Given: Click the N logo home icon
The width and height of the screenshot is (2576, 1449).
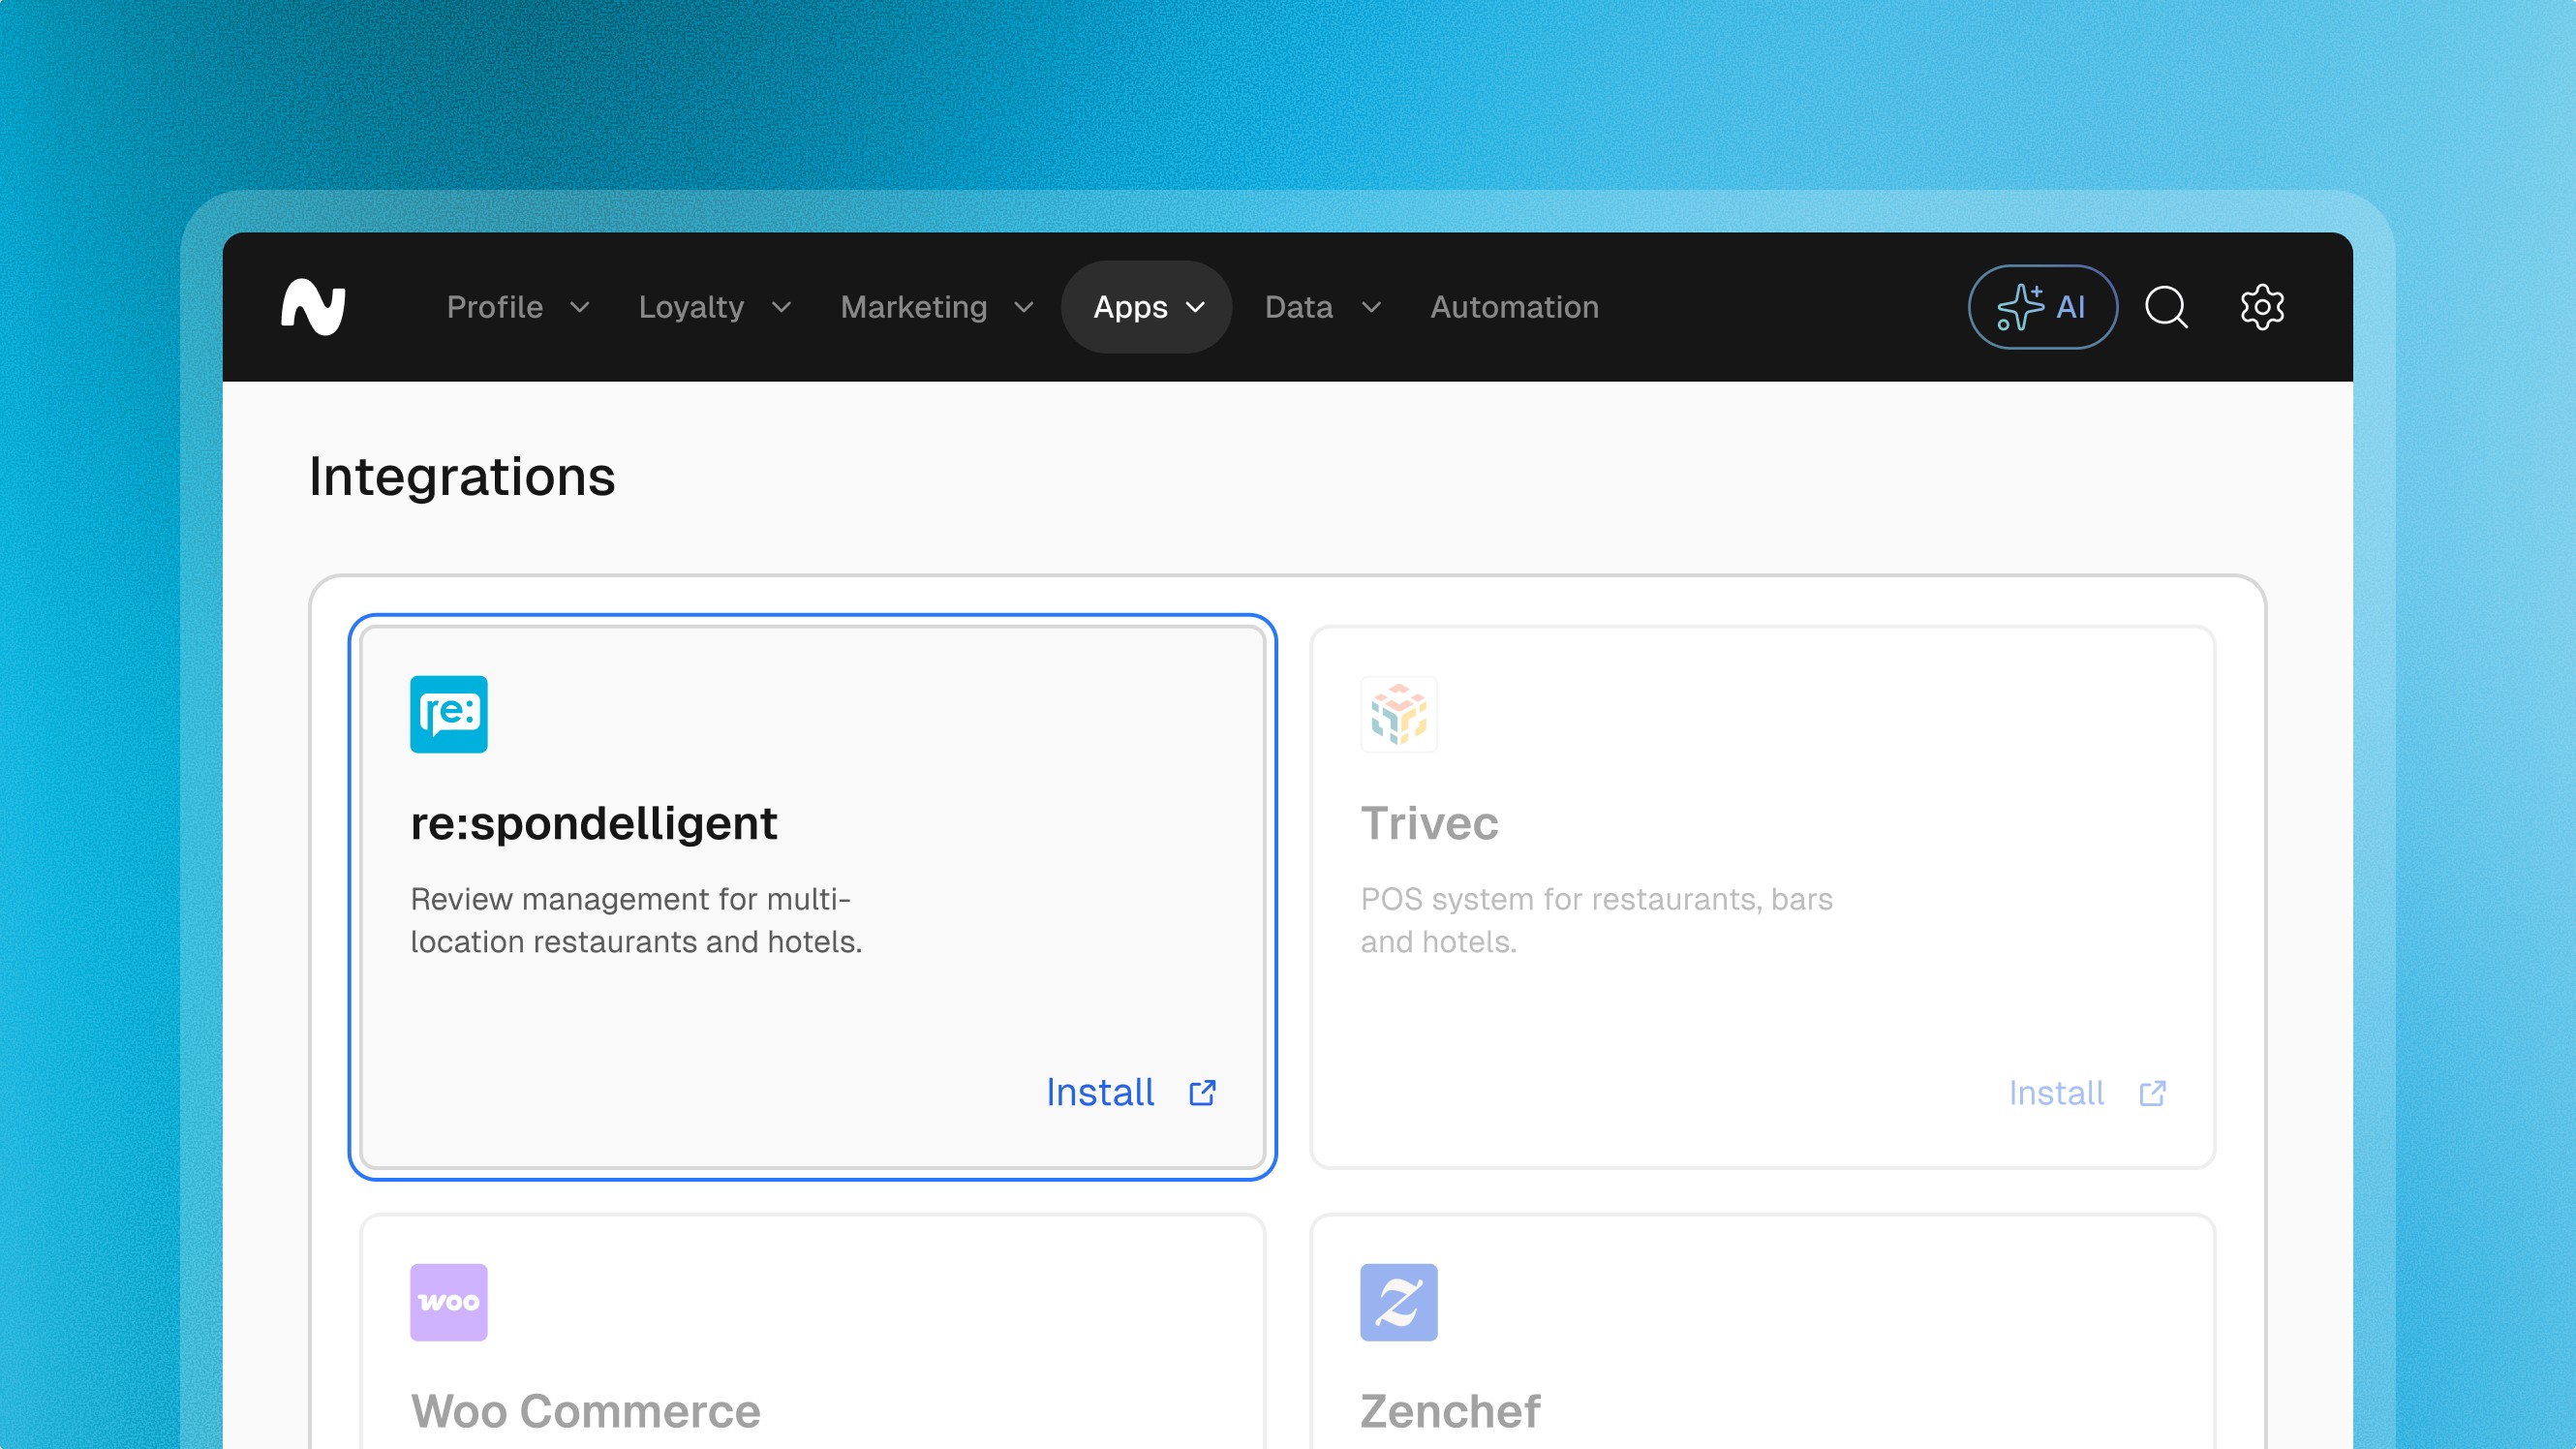Looking at the screenshot, I should [313, 307].
